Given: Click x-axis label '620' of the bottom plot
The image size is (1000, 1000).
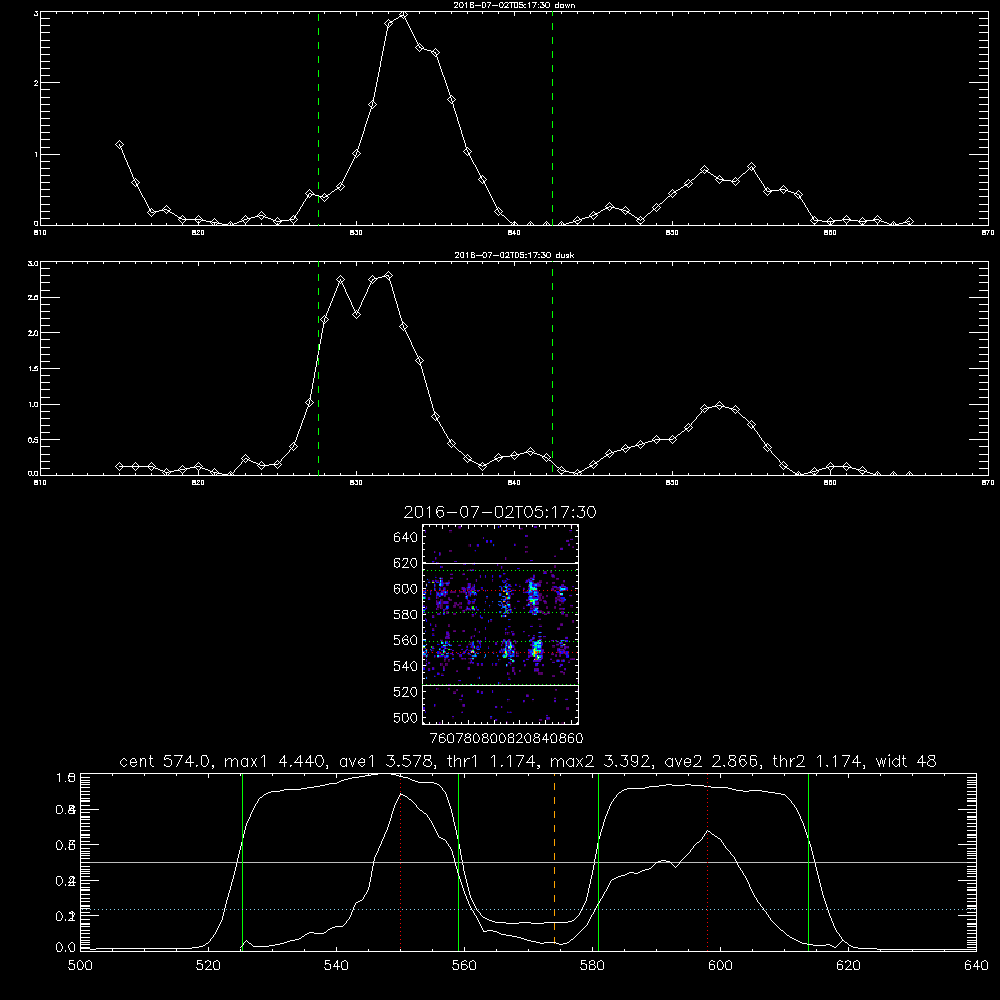Looking at the screenshot, I should 848,966.
